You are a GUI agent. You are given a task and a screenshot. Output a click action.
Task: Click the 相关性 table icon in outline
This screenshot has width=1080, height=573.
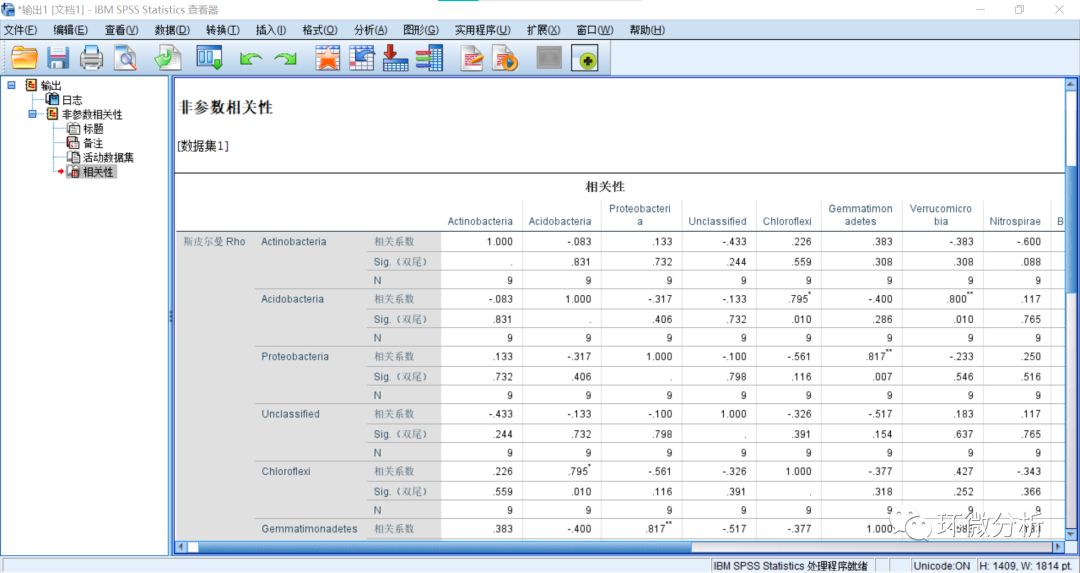[73, 171]
